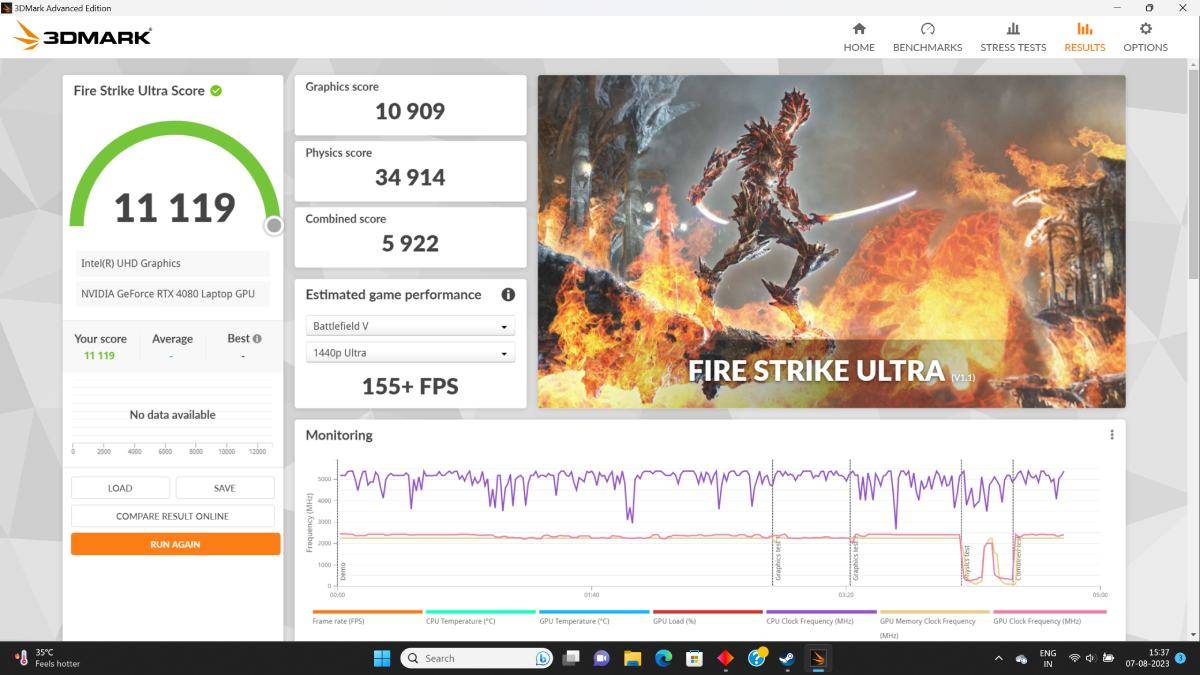Open Monitoring panel three-dot menu
The height and width of the screenshot is (675, 1200).
click(1111, 435)
